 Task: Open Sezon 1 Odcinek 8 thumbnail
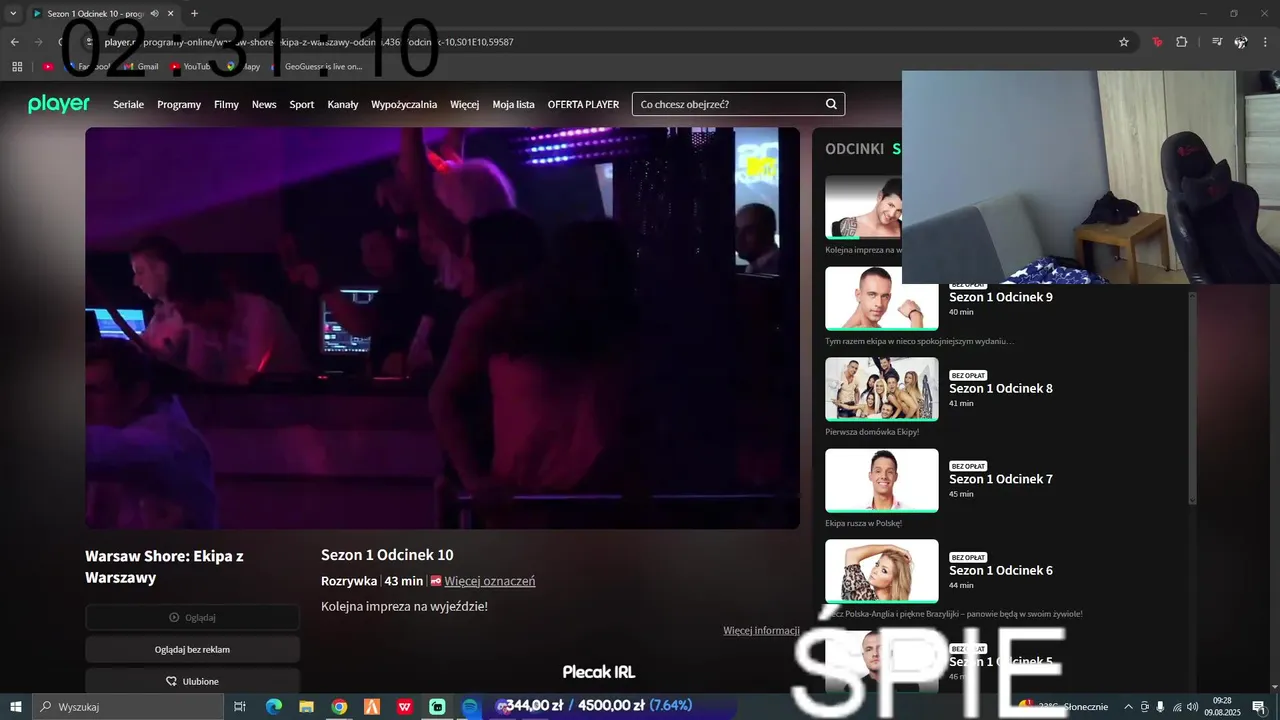click(882, 389)
